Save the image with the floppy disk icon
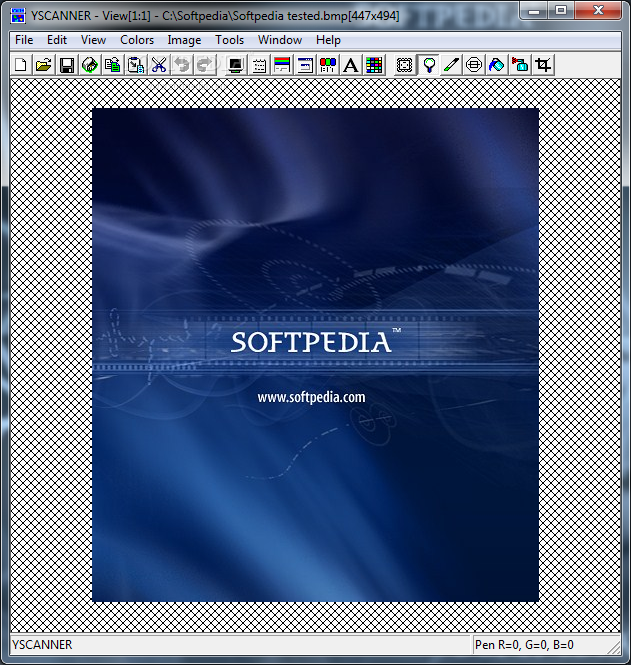The height and width of the screenshot is (665, 631). click(67, 65)
